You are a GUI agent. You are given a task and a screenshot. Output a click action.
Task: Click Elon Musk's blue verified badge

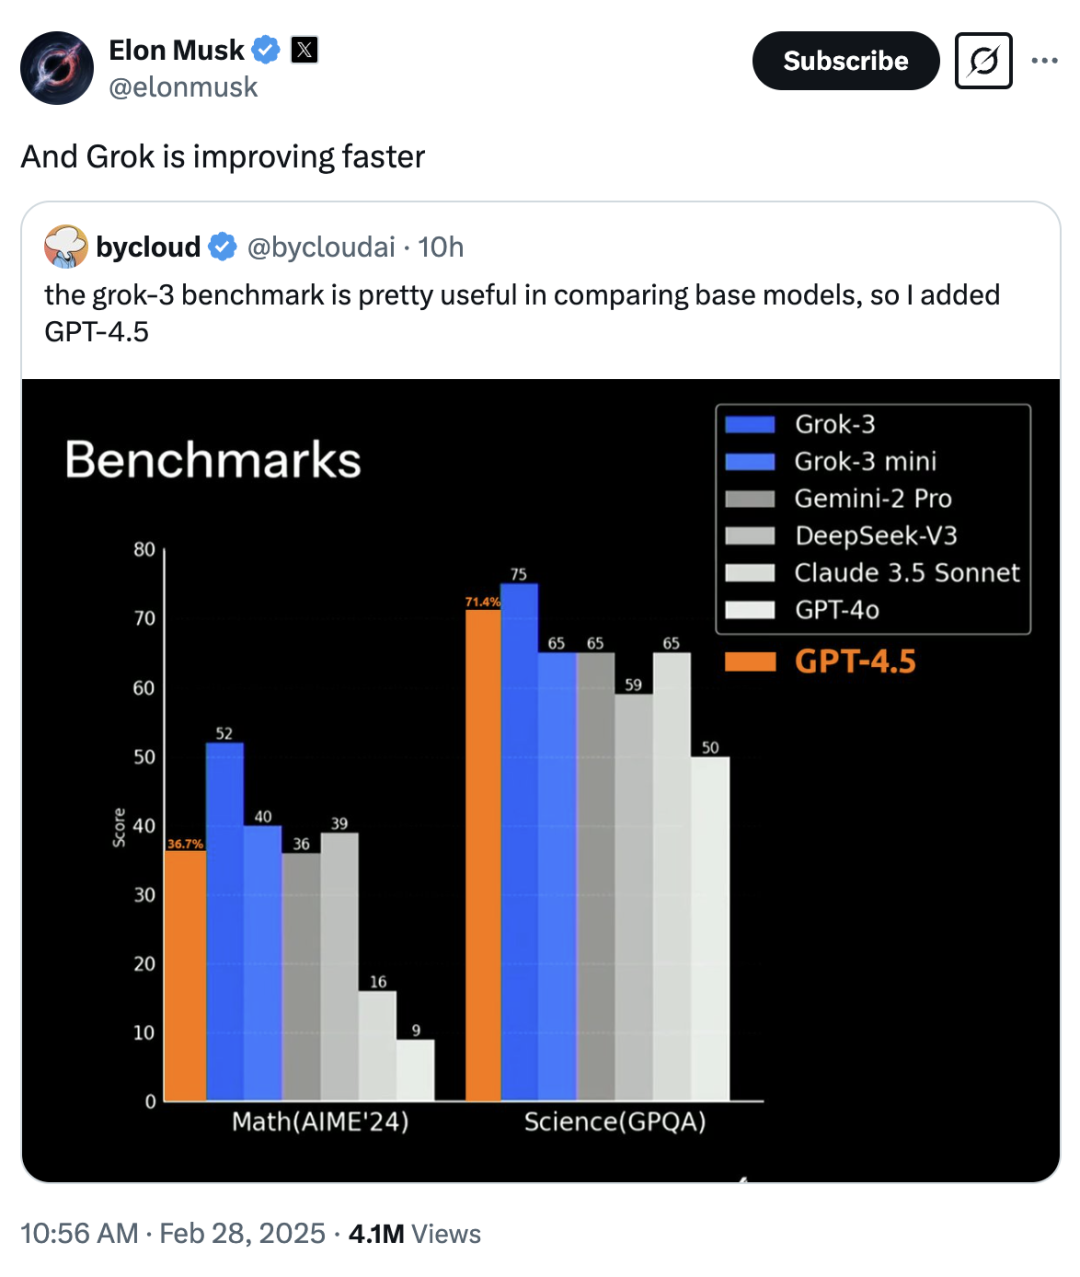[265, 49]
